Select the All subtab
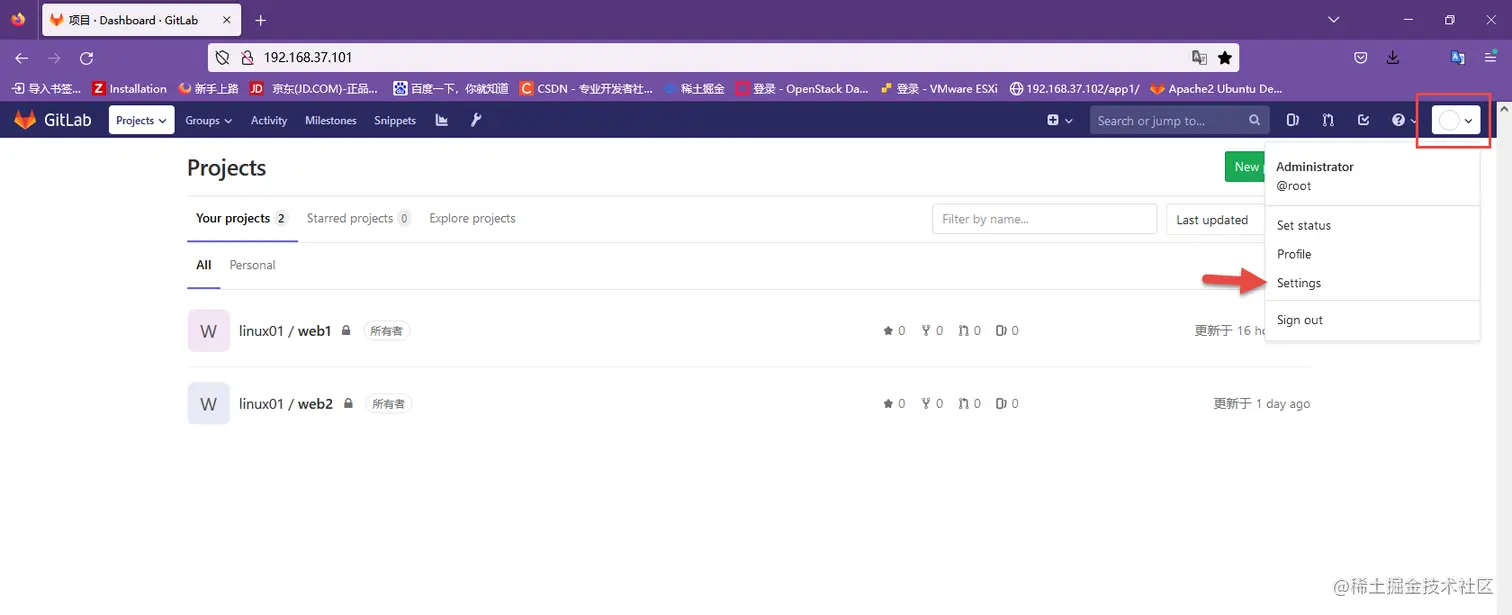Image resolution: width=1512 pixels, height=615 pixels. point(204,265)
